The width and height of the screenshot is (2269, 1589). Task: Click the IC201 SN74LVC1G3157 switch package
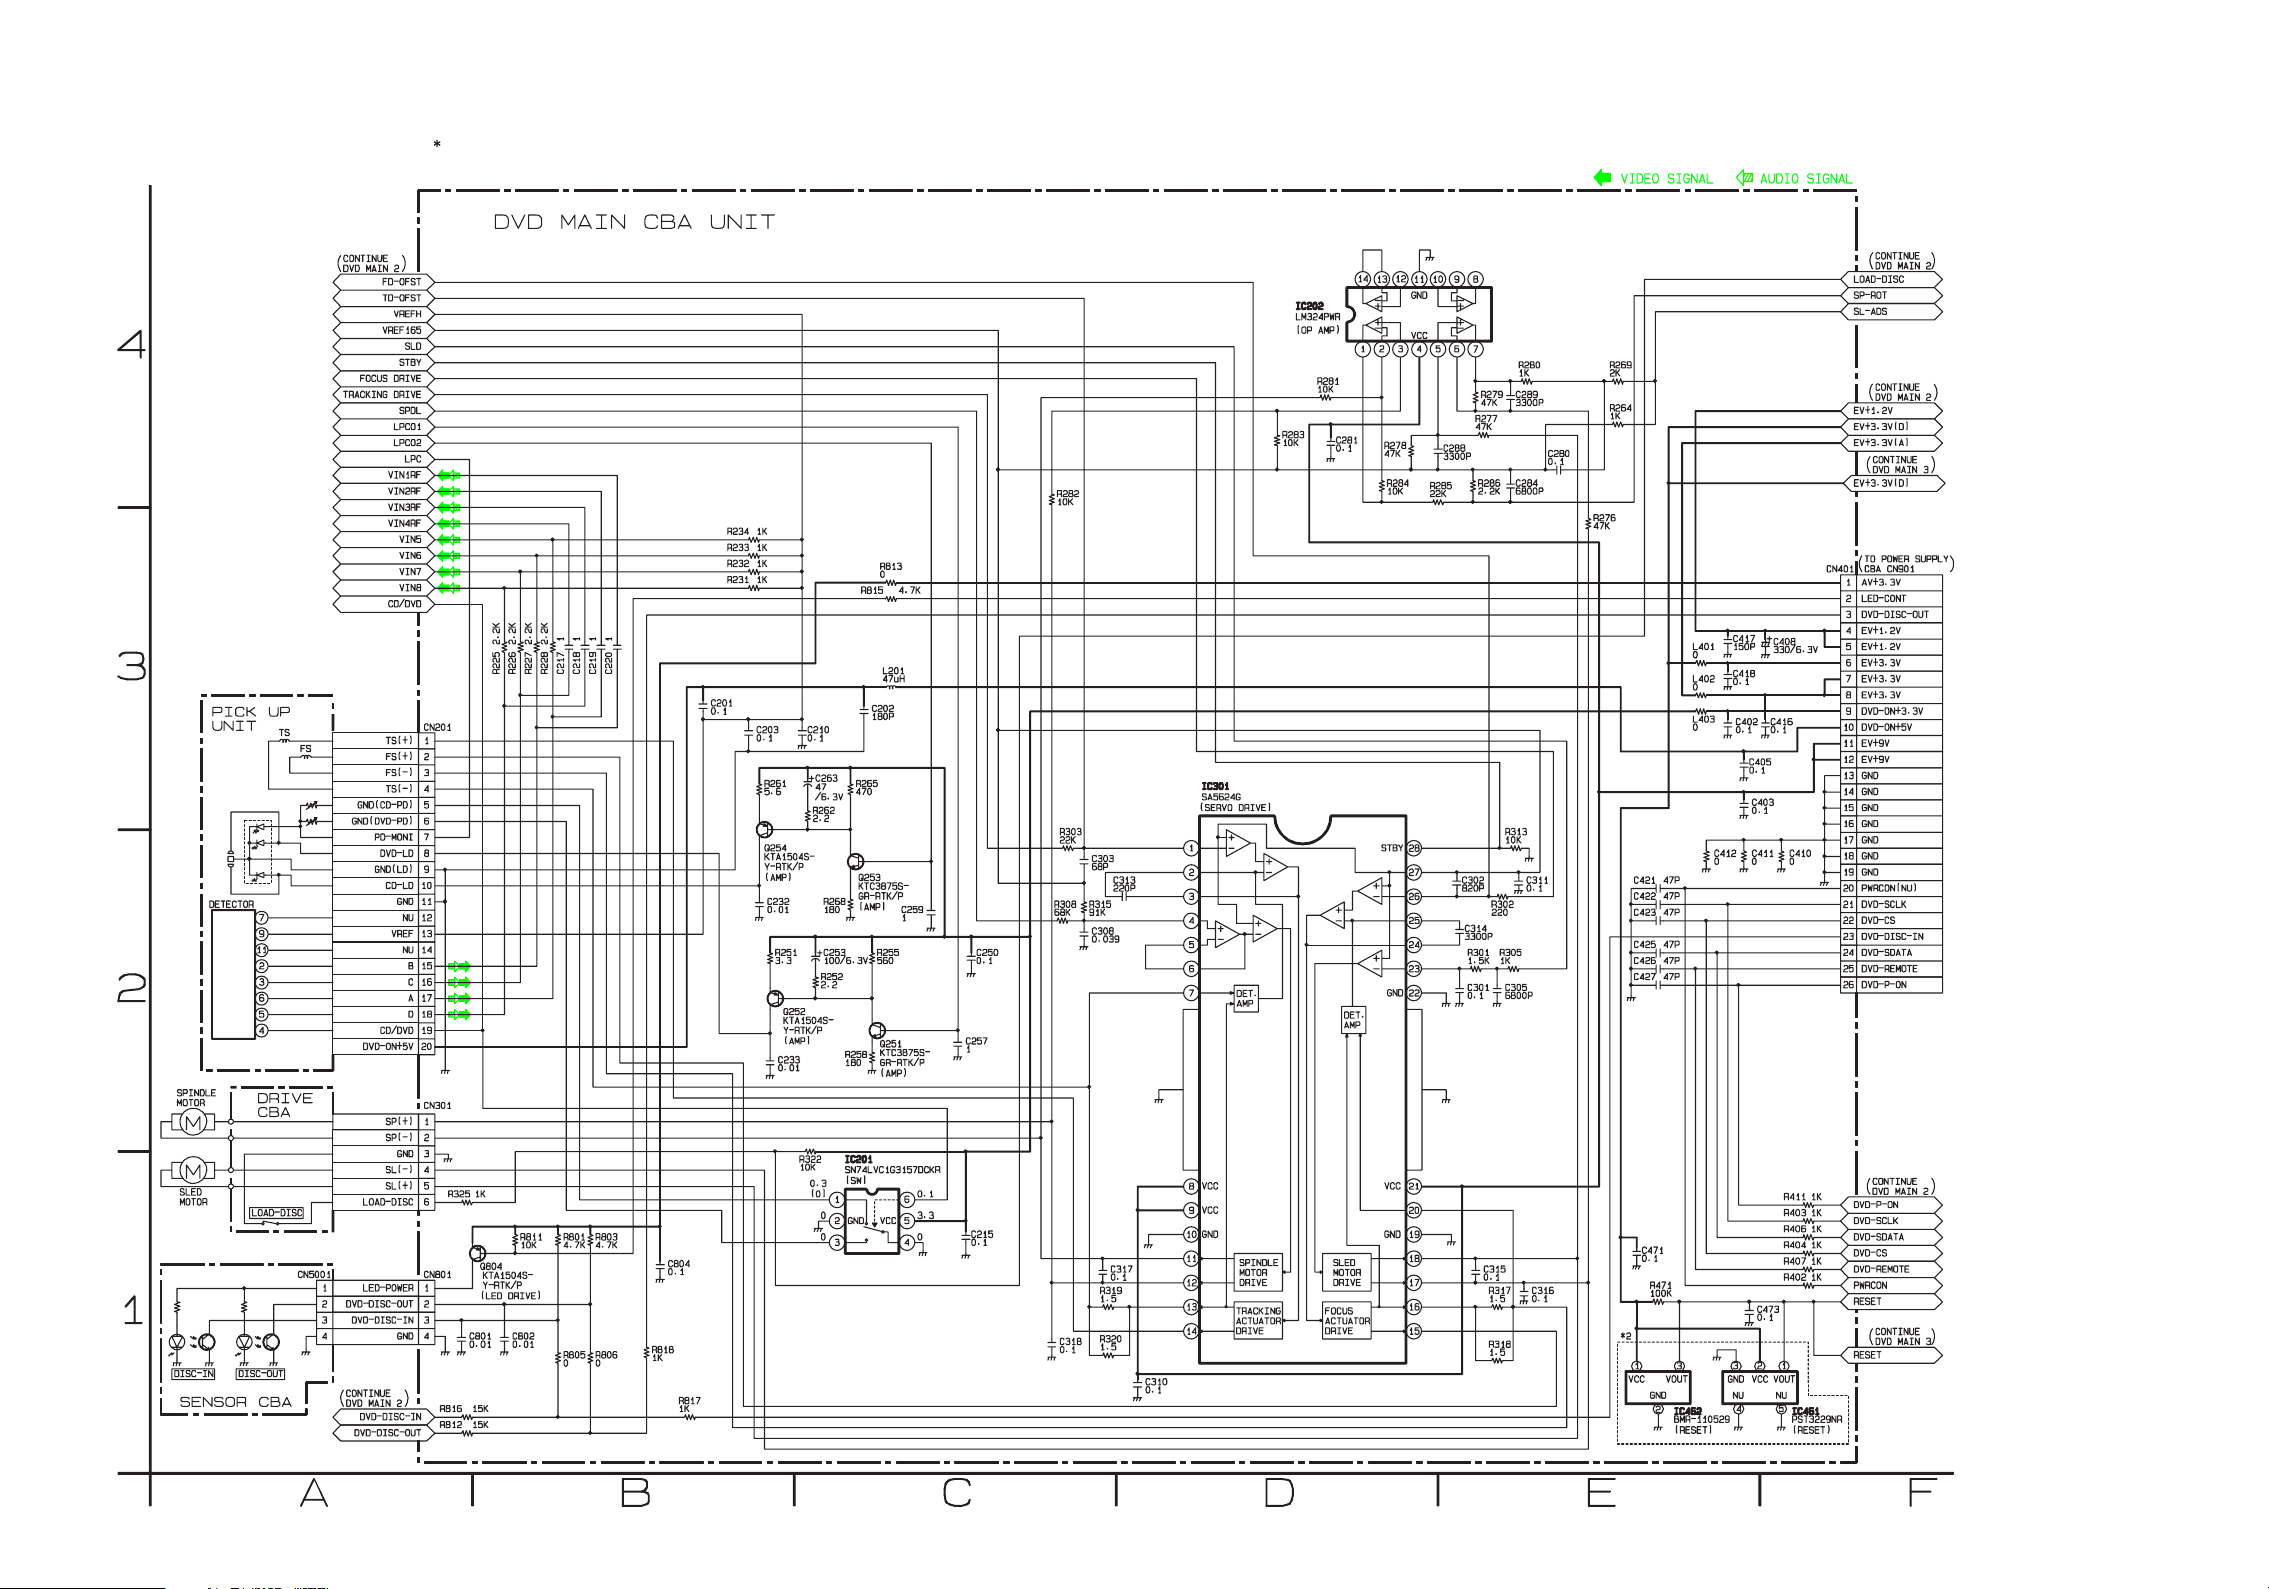pyautogui.click(x=872, y=1221)
